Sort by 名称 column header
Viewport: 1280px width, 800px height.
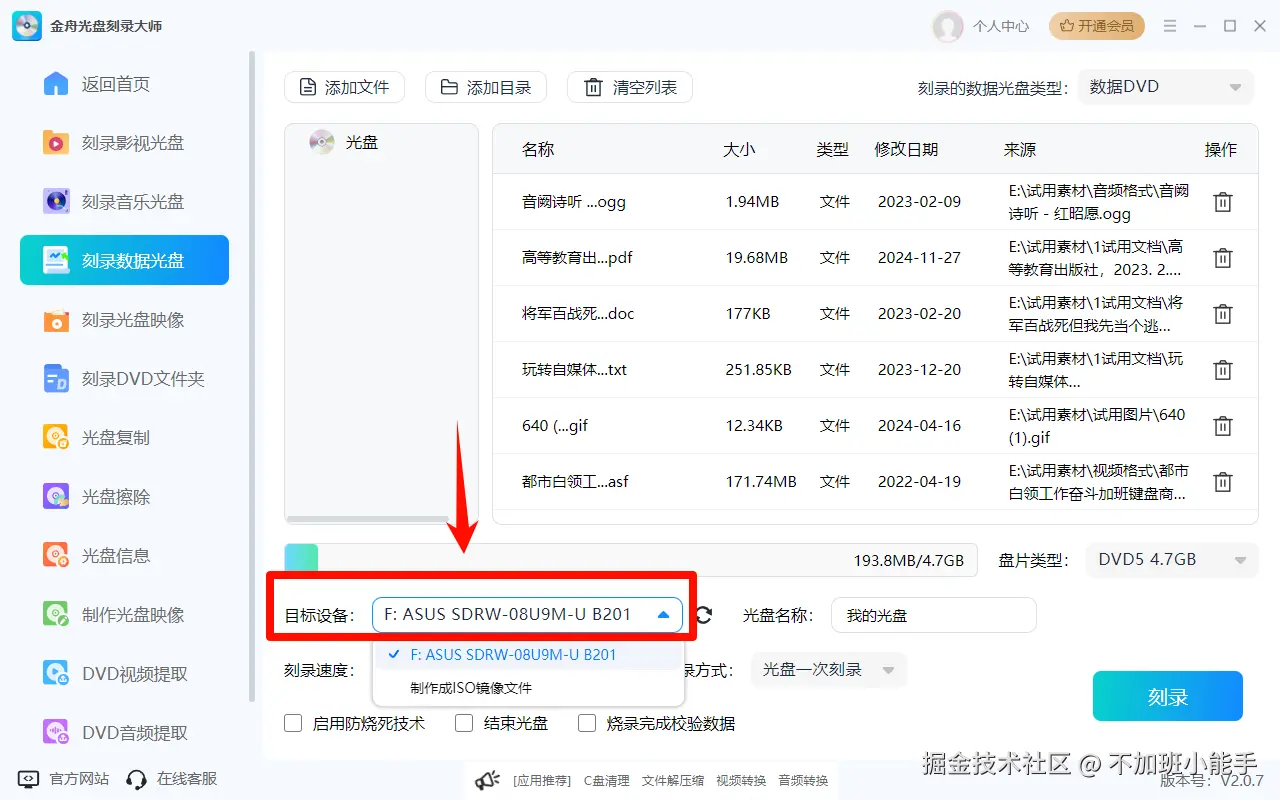tap(538, 149)
